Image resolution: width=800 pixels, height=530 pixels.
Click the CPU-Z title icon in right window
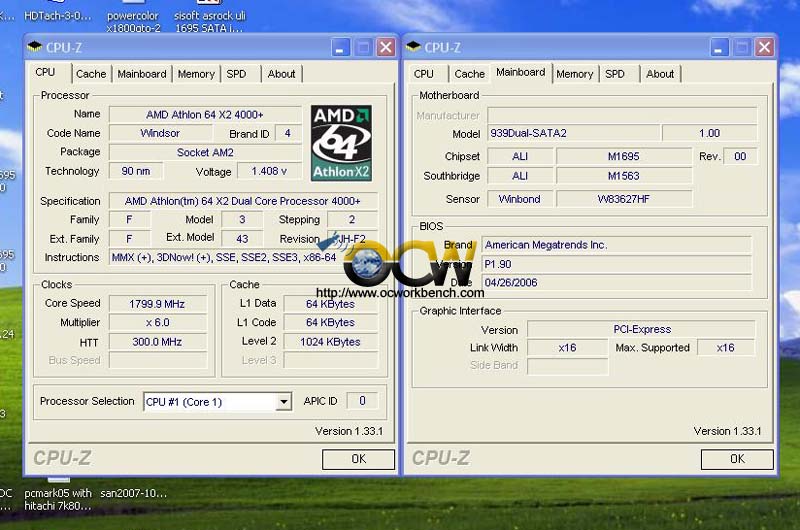coord(413,47)
